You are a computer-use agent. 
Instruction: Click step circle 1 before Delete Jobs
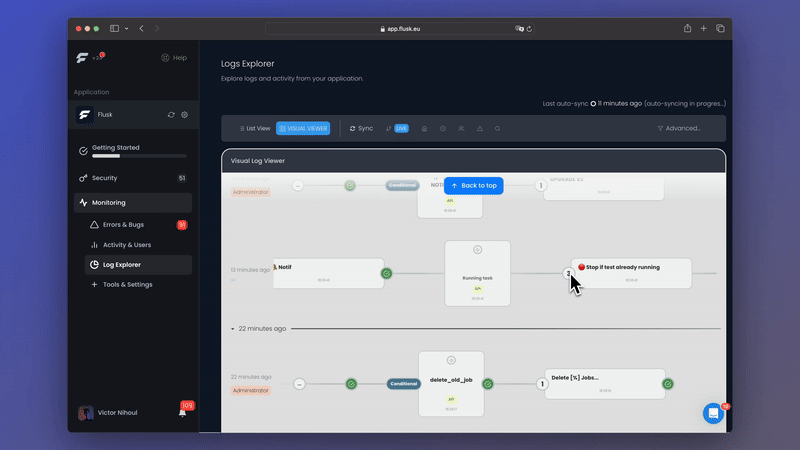[542, 384]
